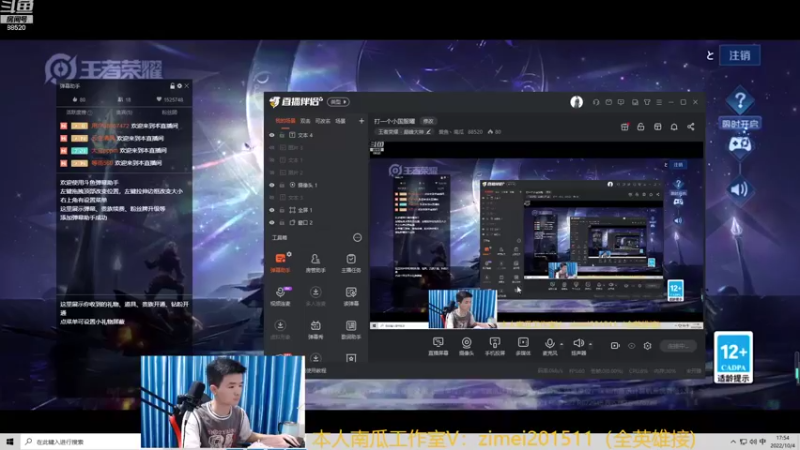
Task: Open the 数据助手 tool
Action: tap(351, 330)
